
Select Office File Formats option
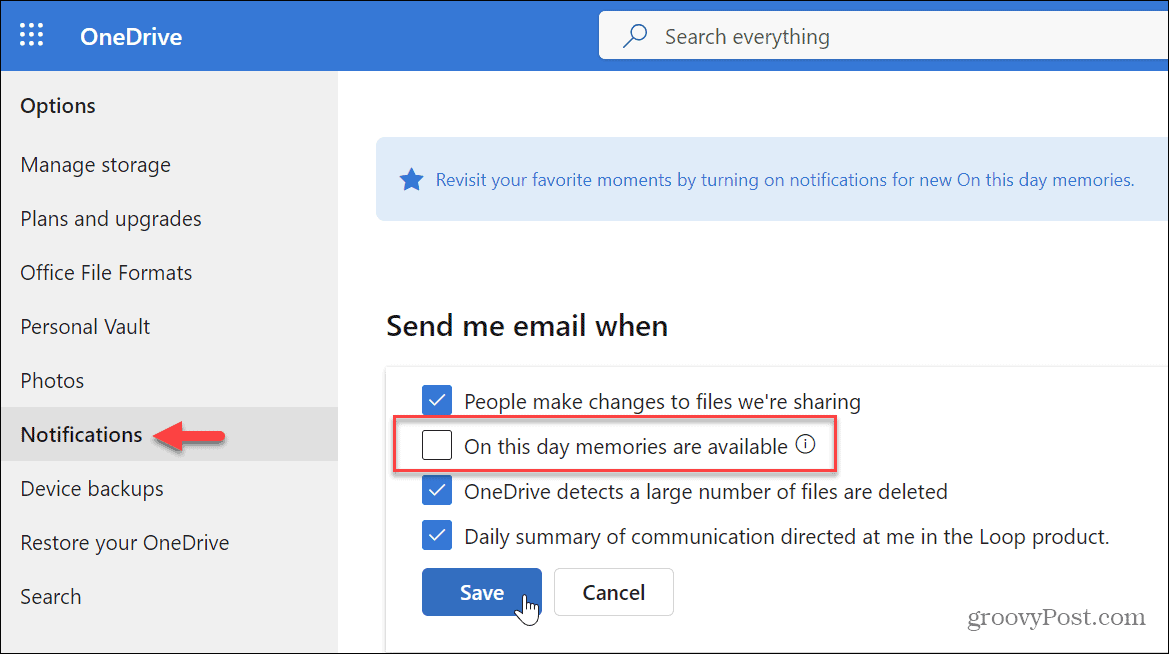point(106,273)
